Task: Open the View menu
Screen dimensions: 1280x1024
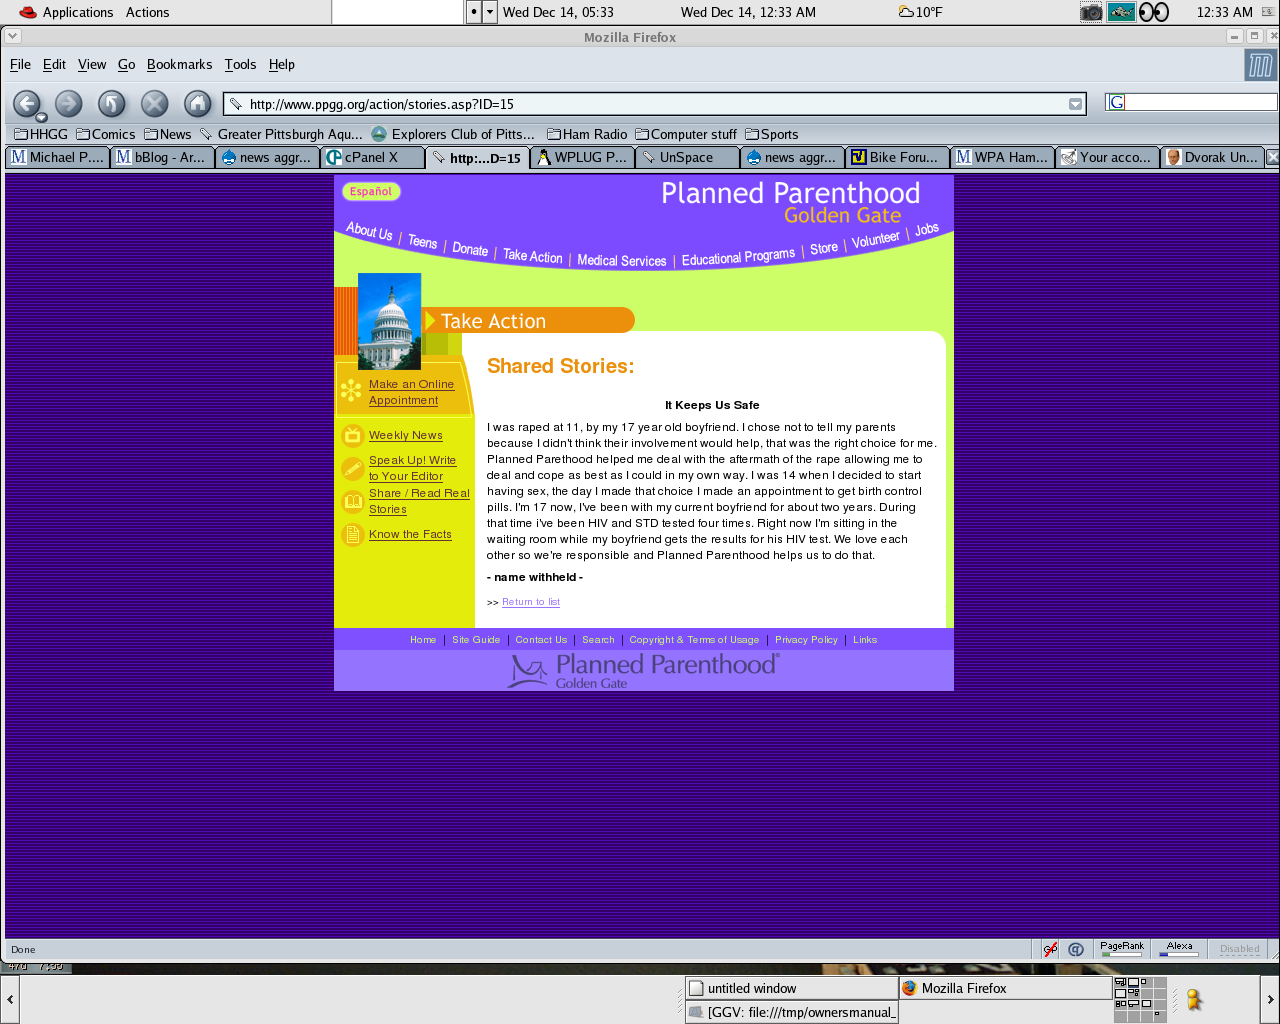Action: [92, 64]
